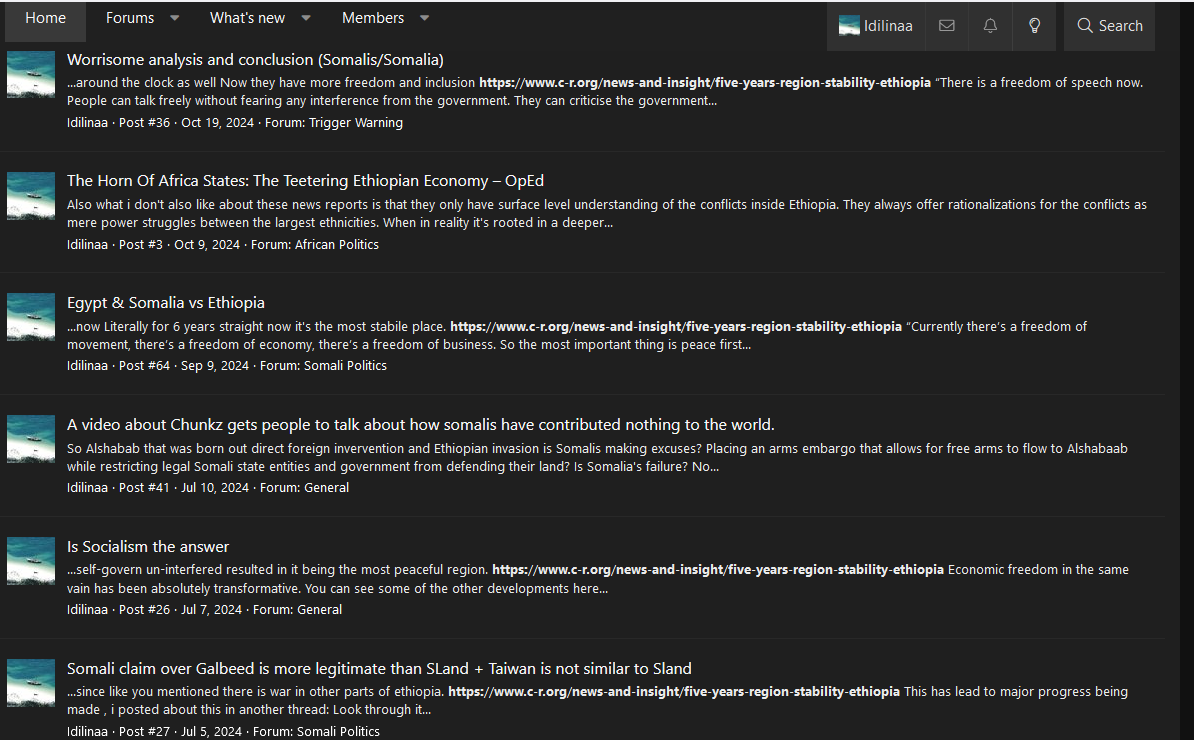Expand the What's new dropdown arrow
This screenshot has width=1194, height=740.
pyautogui.click(x=305, y=18)
